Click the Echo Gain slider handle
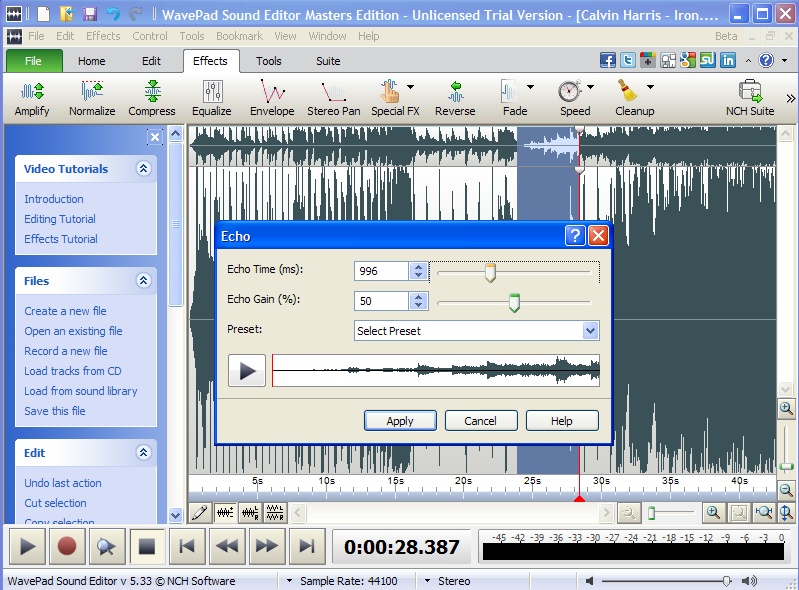 coord(514,303)
